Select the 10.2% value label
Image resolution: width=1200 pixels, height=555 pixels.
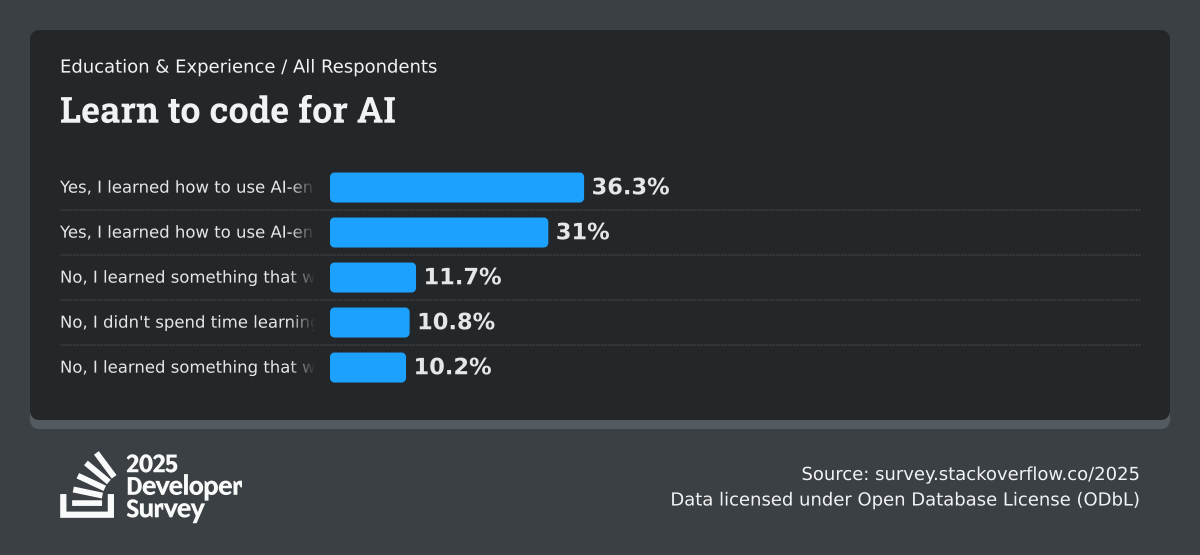[452, 367]
